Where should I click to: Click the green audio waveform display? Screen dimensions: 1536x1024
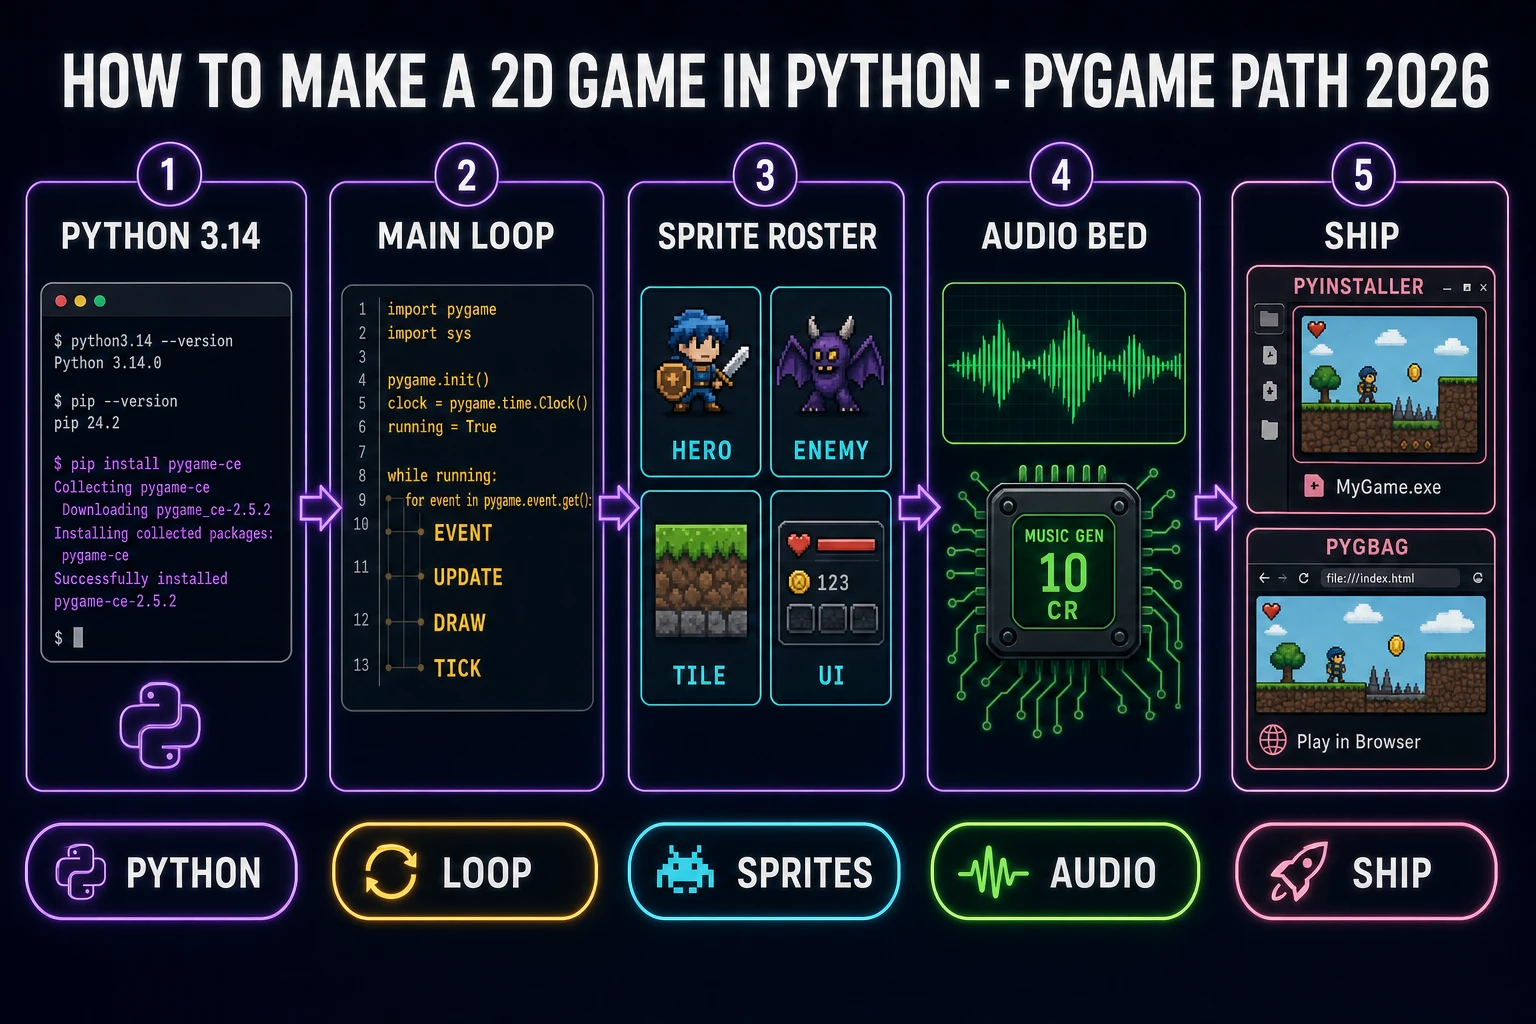point(1064,363)
